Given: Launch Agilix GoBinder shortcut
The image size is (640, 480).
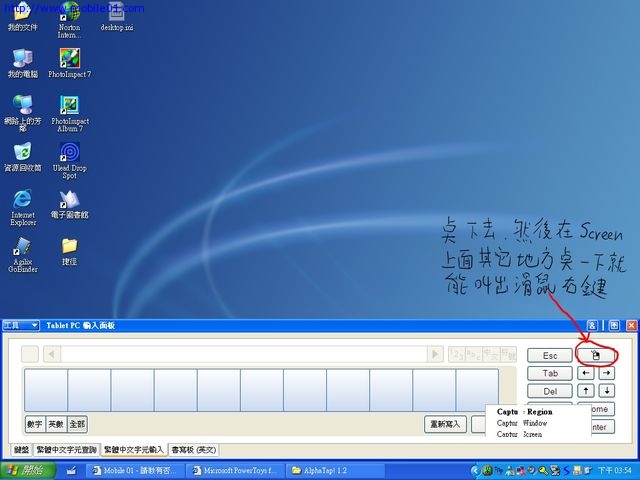Looking at the screenshot, I should [x=23, y=254].
